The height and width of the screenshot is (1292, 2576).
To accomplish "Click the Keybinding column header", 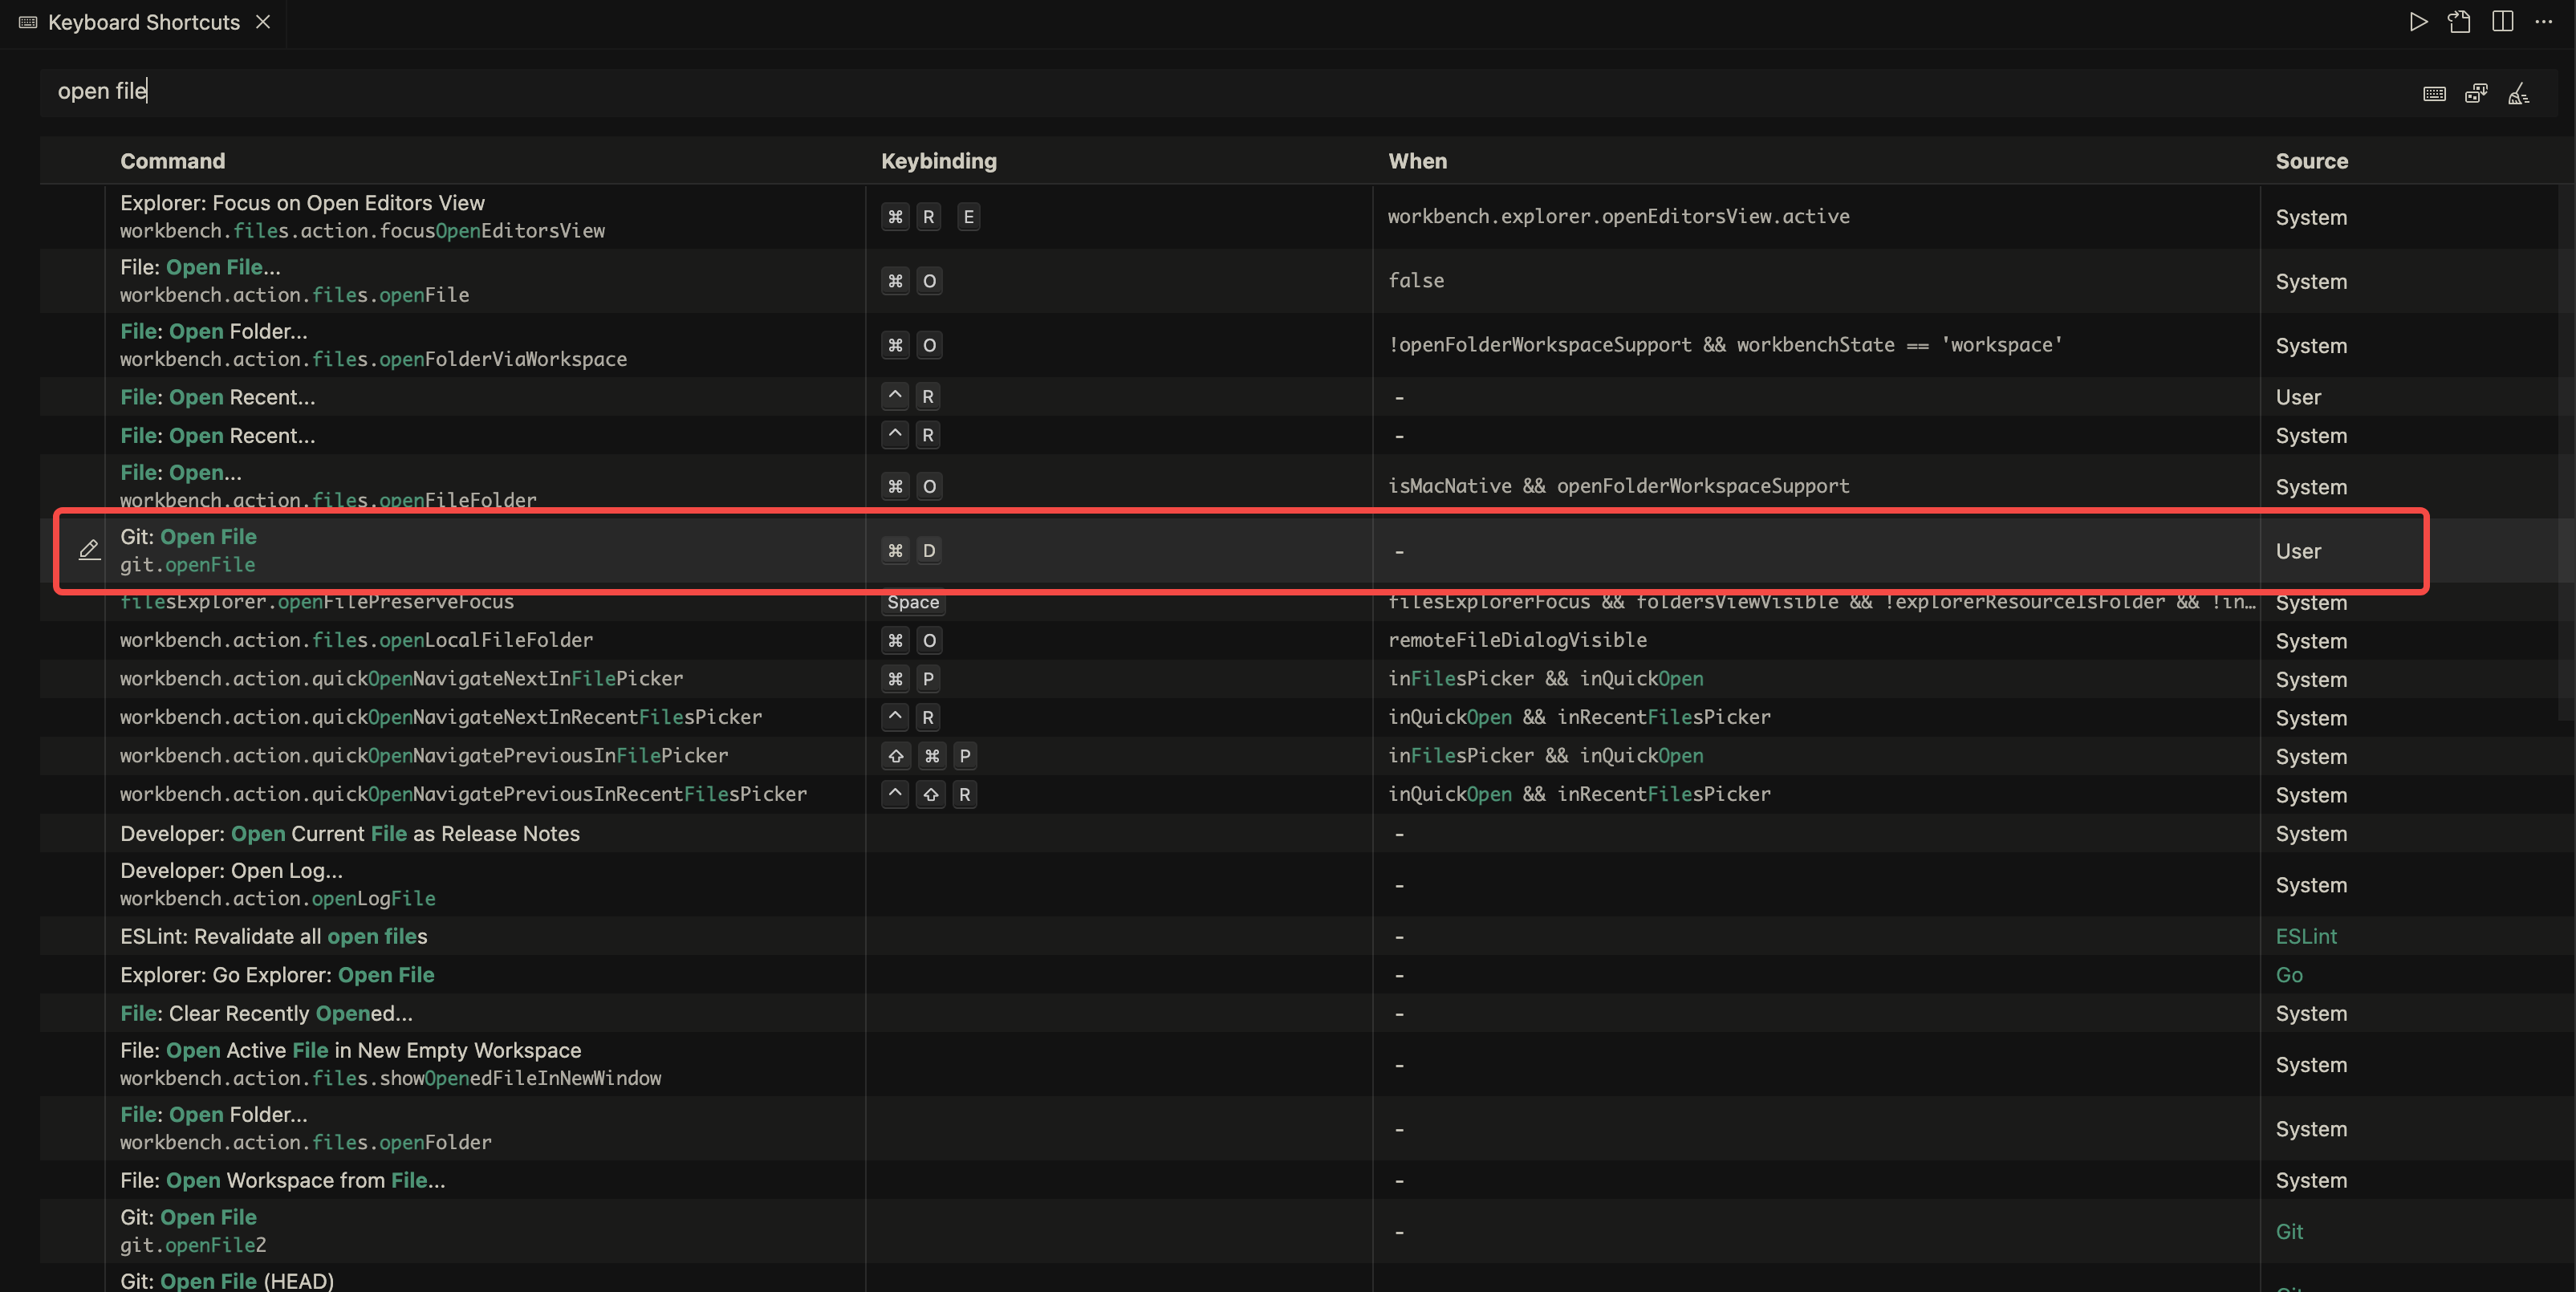I will coord(938,161).
